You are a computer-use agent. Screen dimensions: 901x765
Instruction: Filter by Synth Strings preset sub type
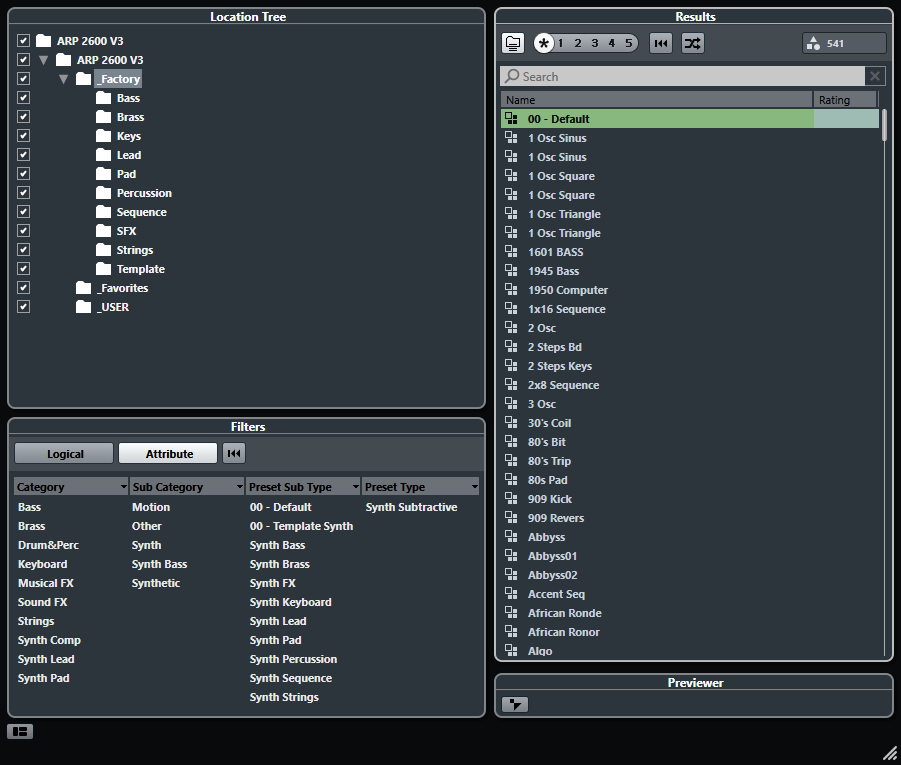click(x=284, y=697)
